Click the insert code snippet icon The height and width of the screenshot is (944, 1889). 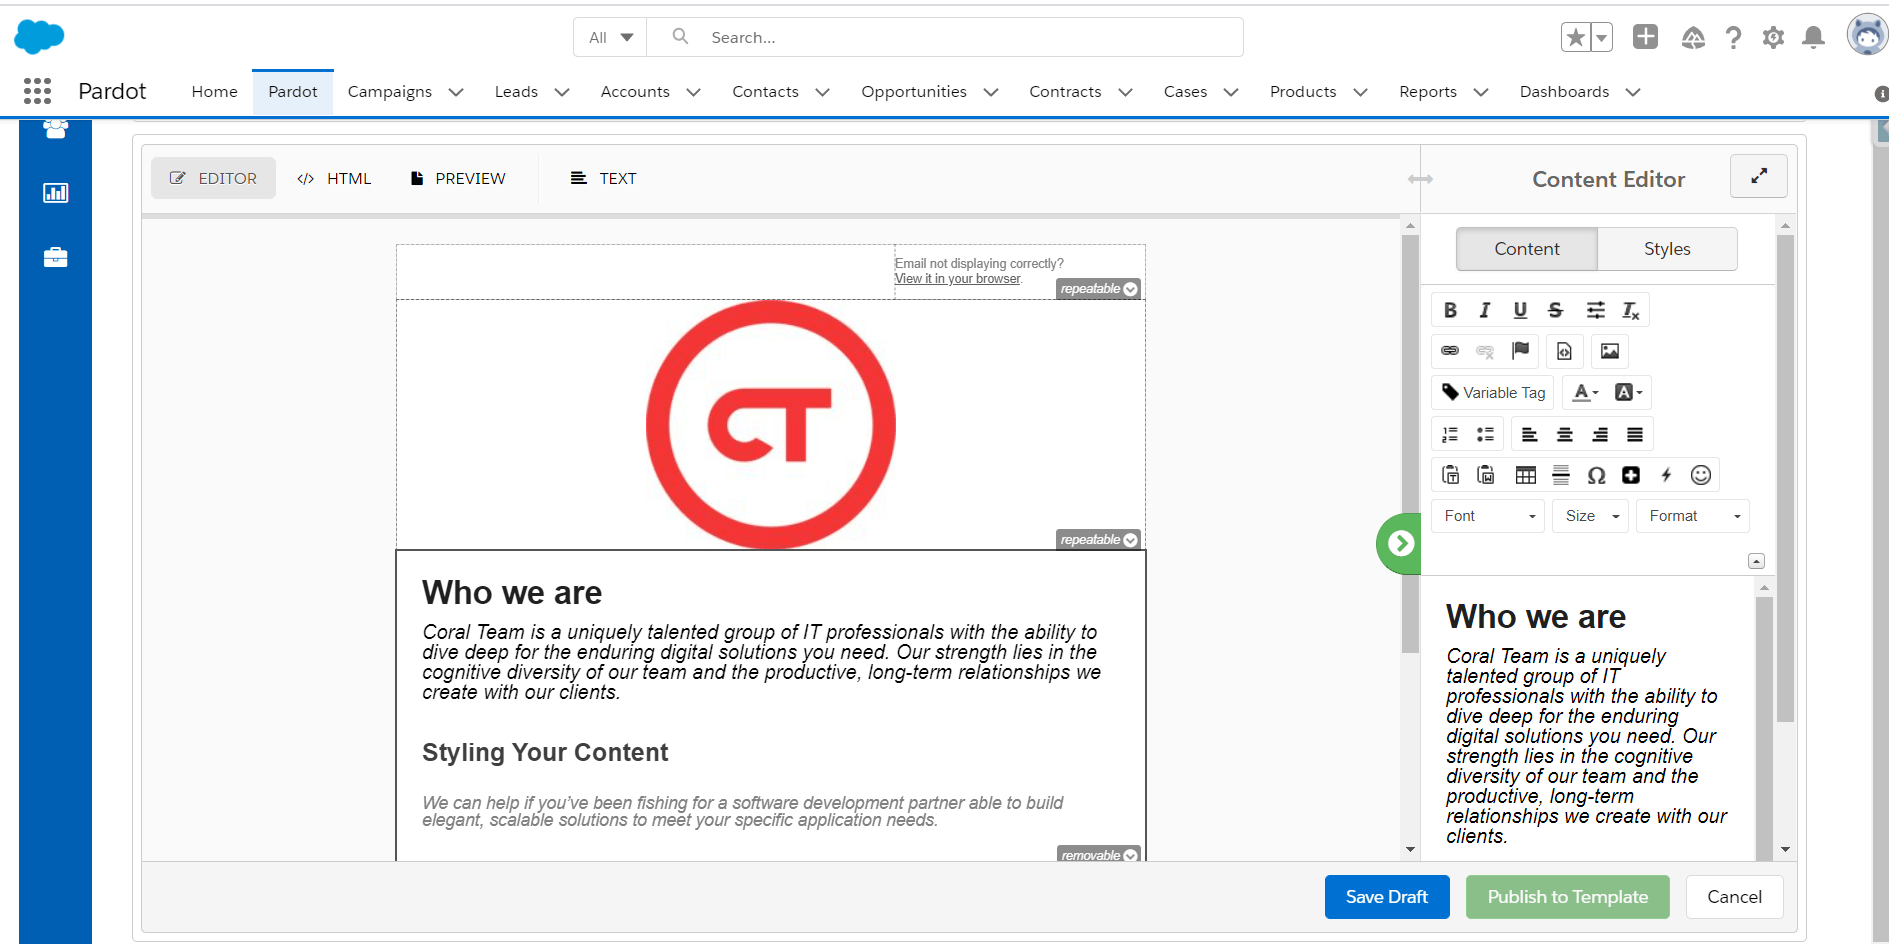coord(1565,351)
